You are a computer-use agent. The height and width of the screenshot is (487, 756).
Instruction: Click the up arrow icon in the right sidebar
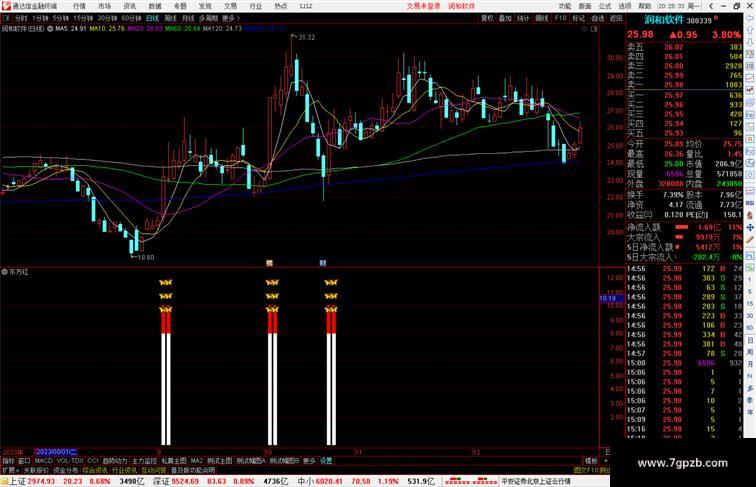click(750, 31)
